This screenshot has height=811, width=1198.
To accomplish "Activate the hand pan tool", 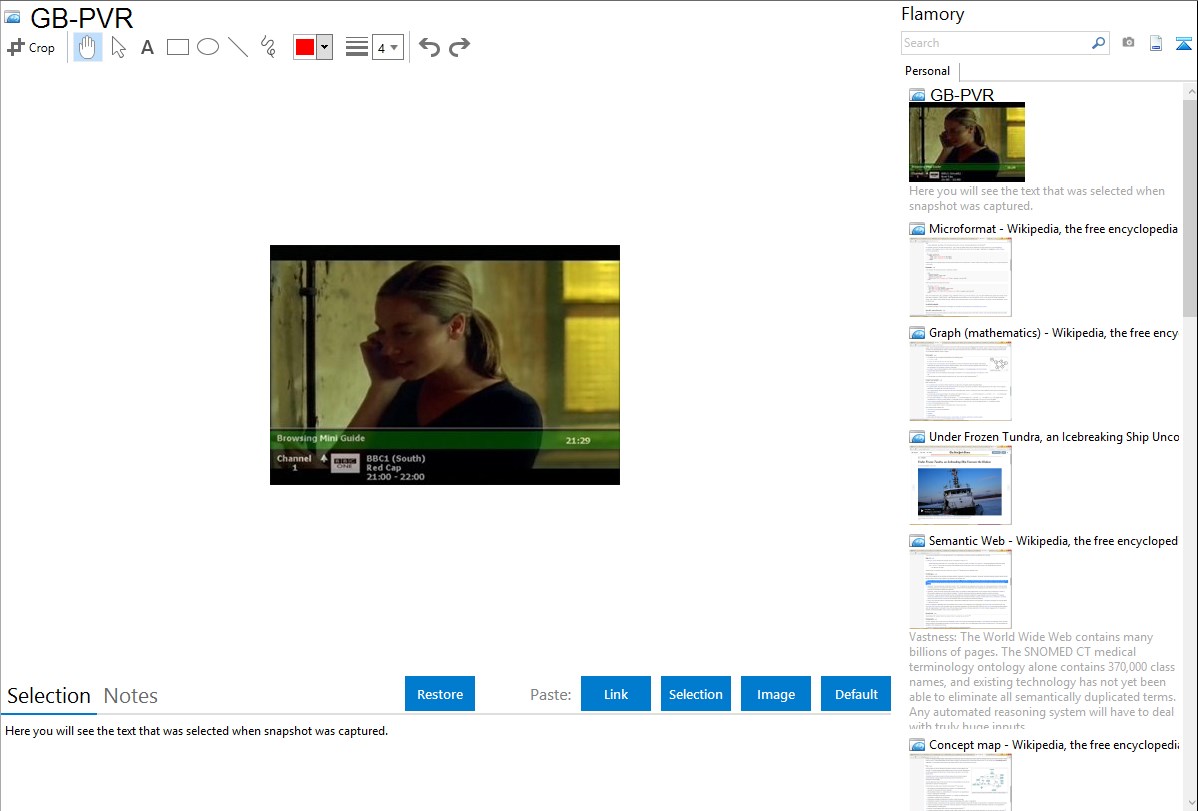I will tap(88, 47).
